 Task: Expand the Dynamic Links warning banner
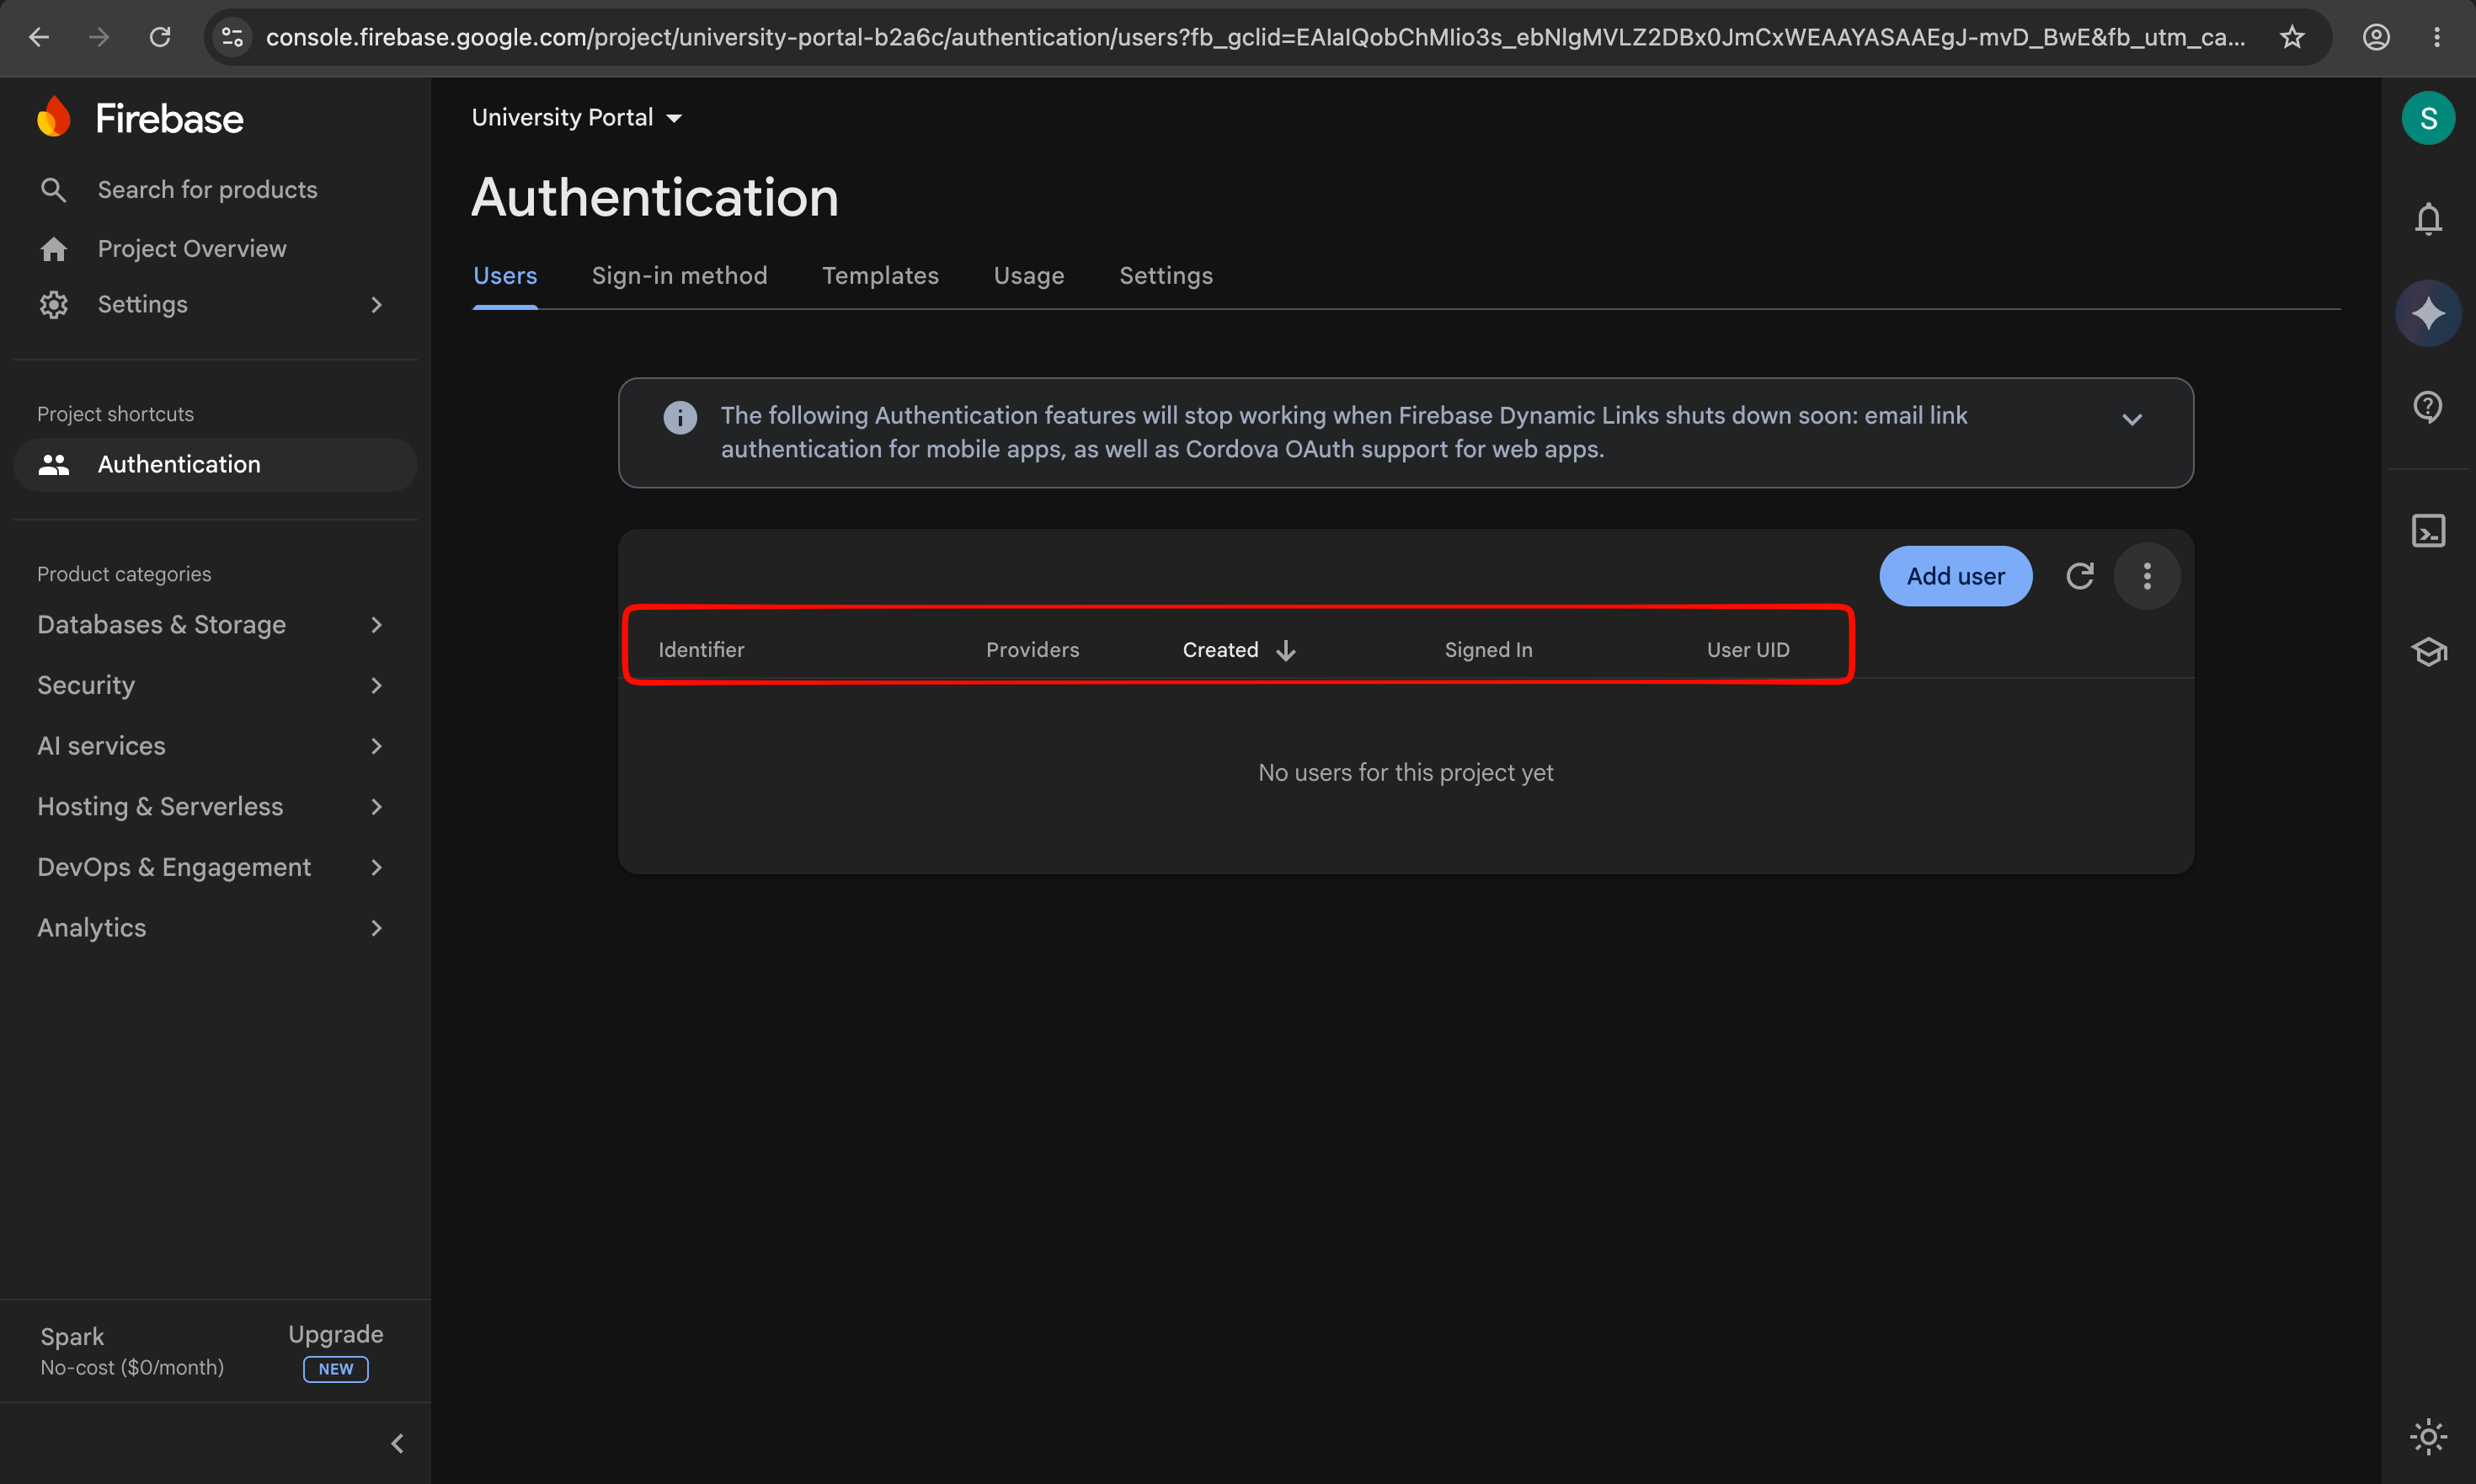2132,419
